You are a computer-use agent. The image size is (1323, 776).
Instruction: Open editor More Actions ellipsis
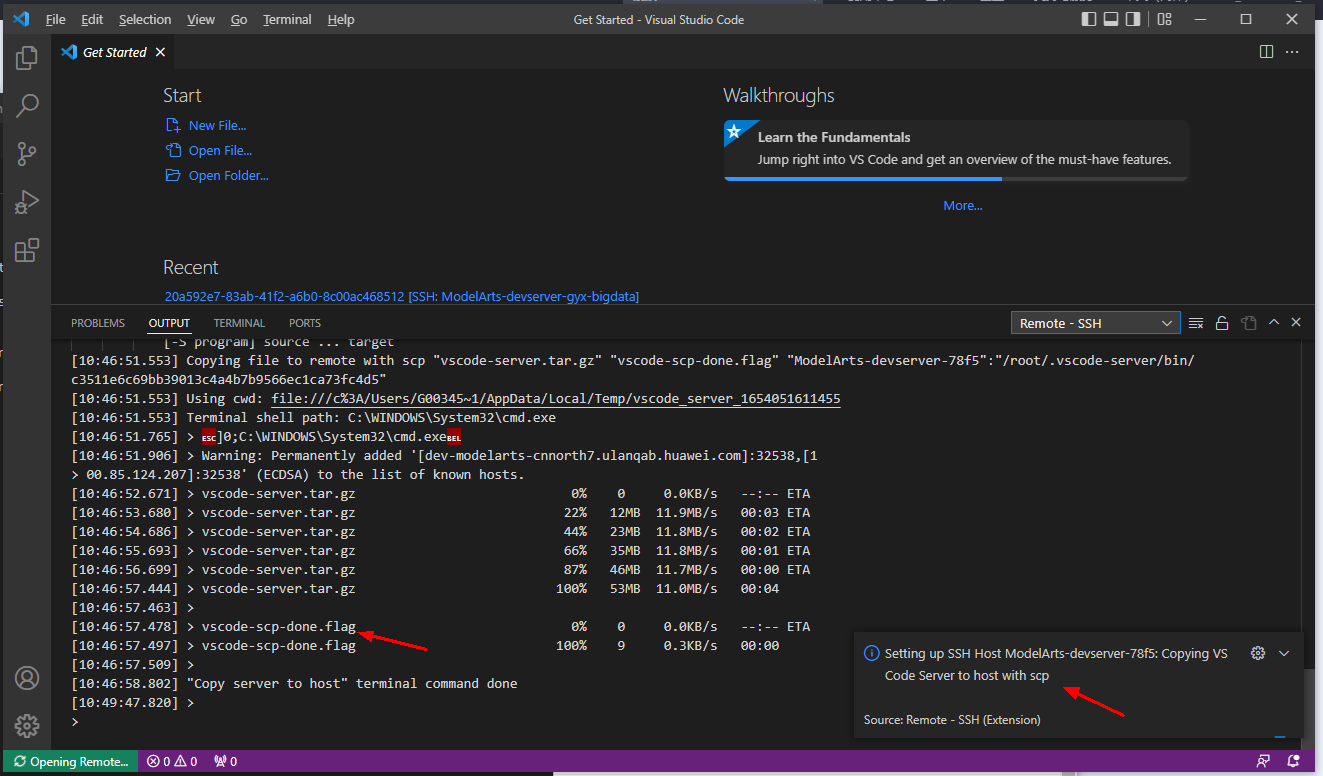point(1293,52)
